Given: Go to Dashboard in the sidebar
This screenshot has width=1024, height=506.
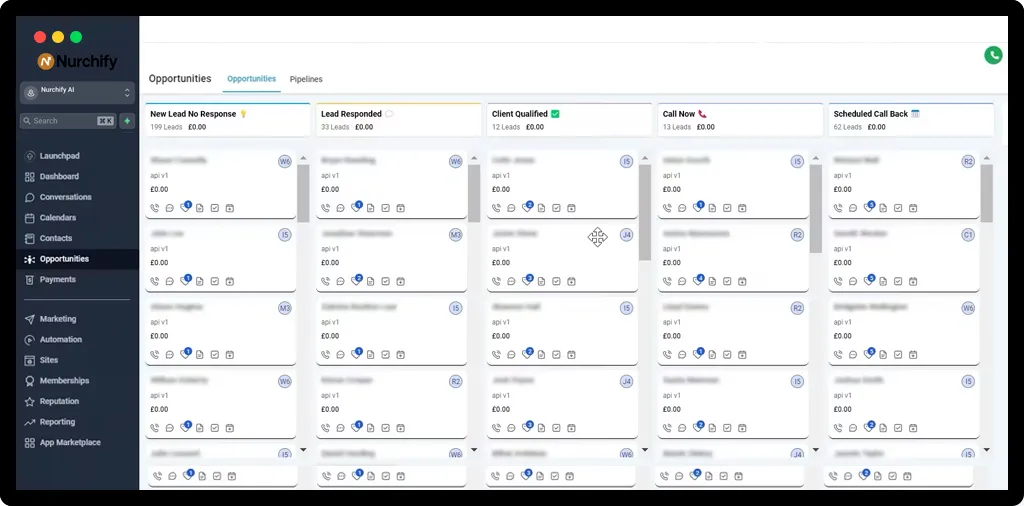Looking at the screenshot, I should [x=59, y=176].
